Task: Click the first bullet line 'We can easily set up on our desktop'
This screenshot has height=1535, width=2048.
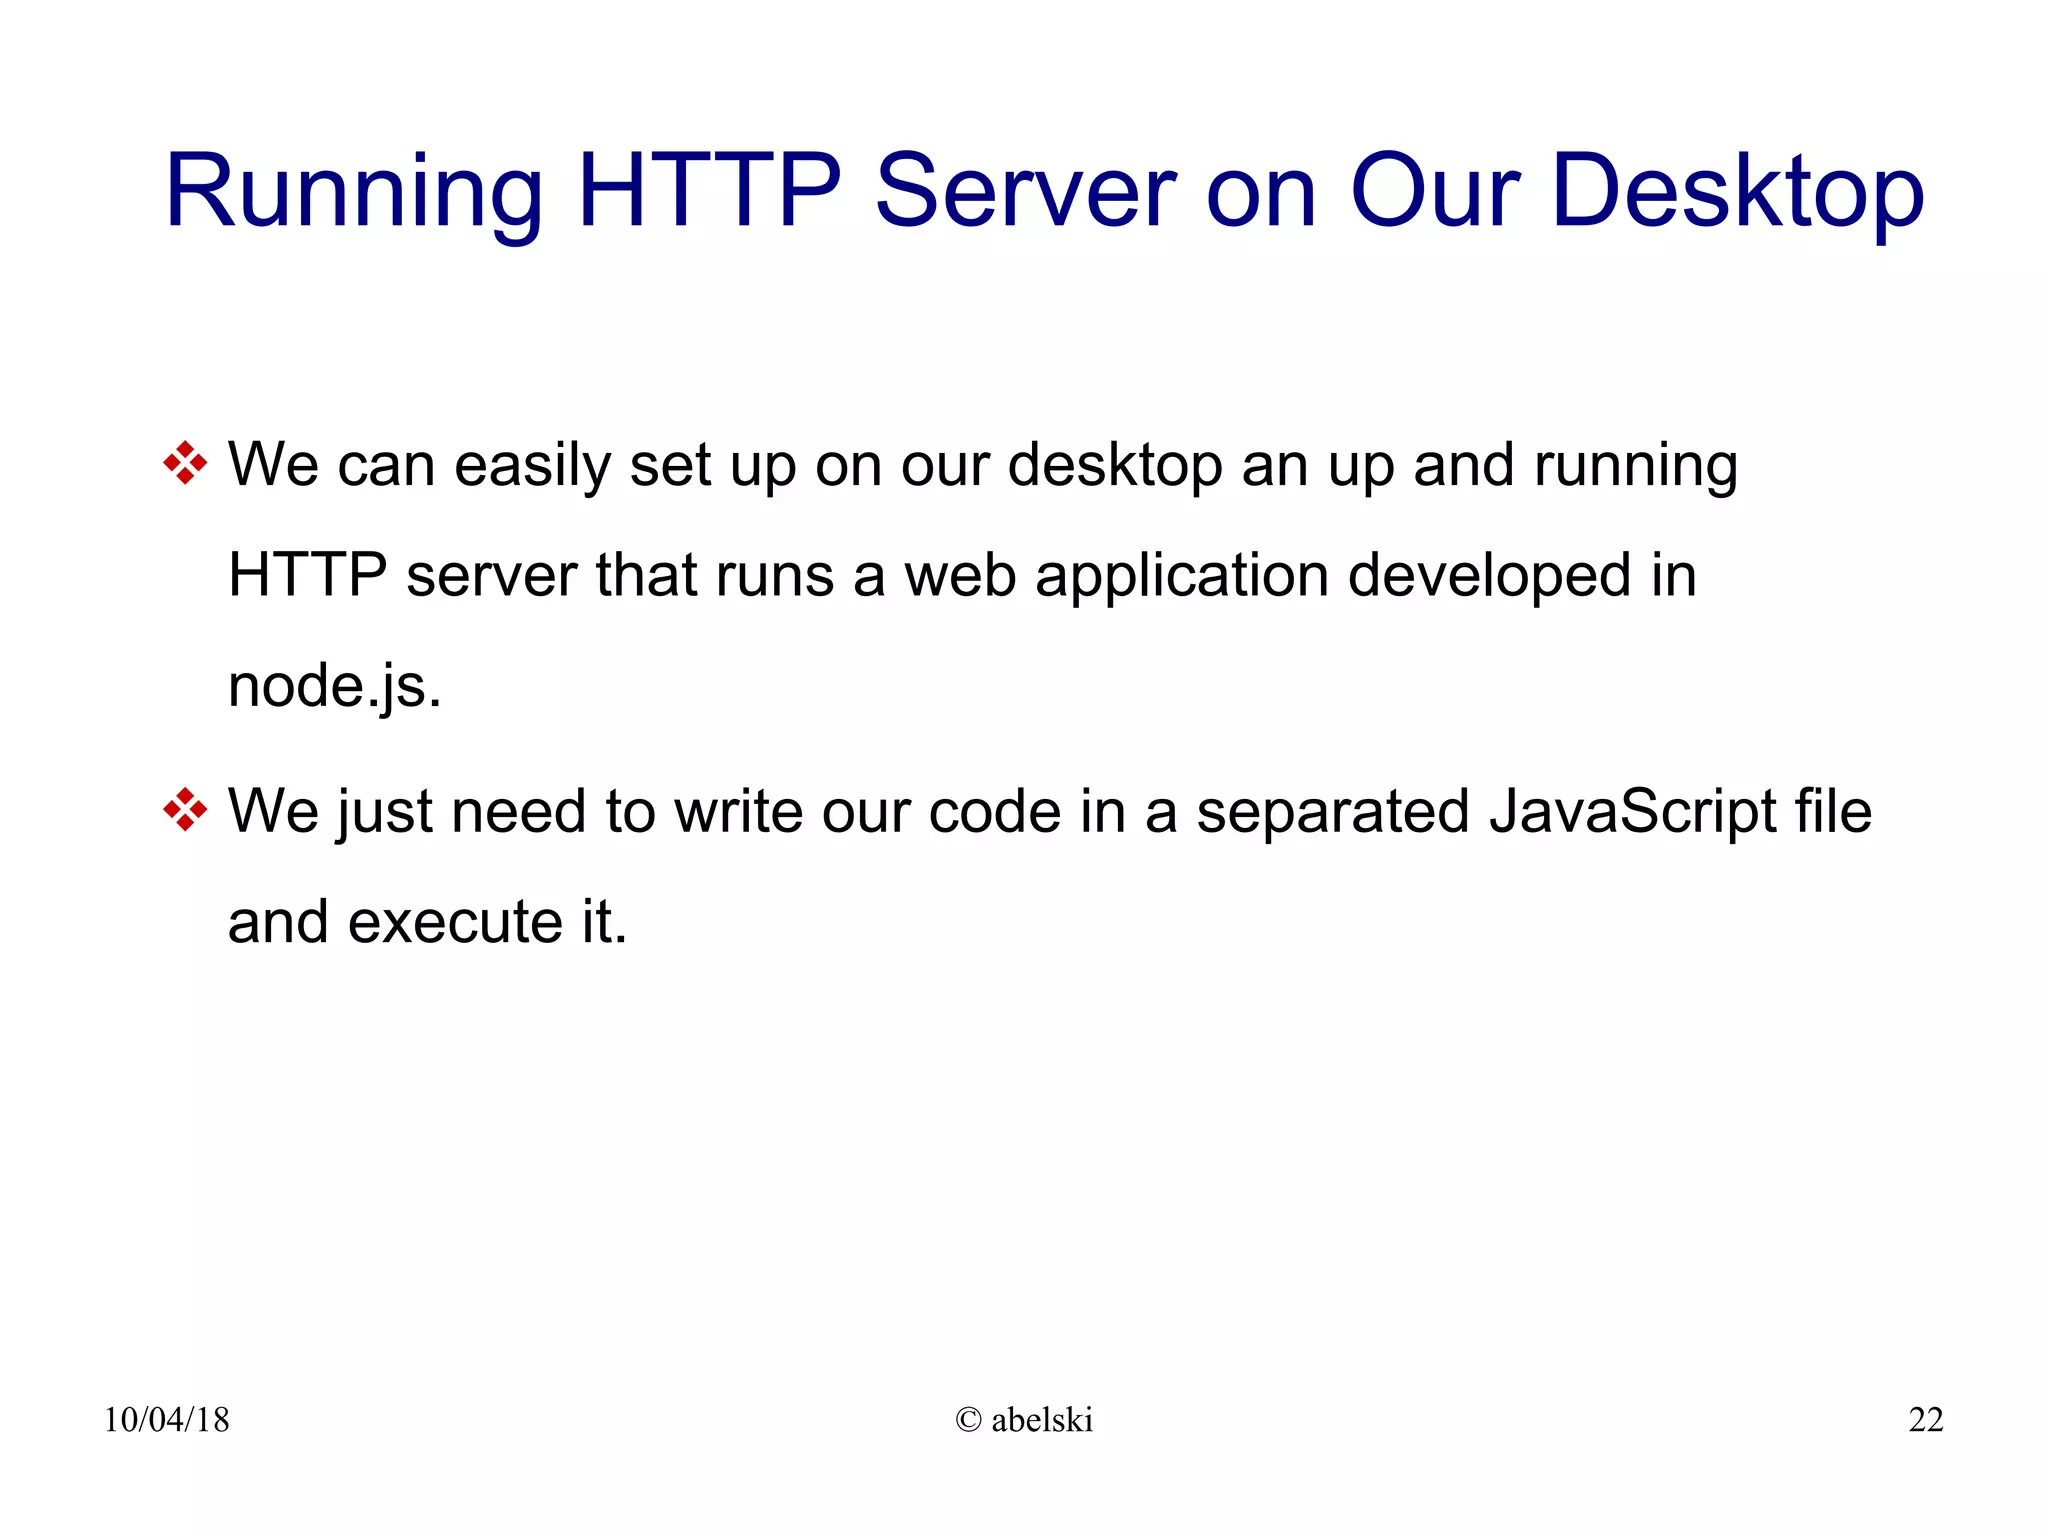Action: coord(982,467)
